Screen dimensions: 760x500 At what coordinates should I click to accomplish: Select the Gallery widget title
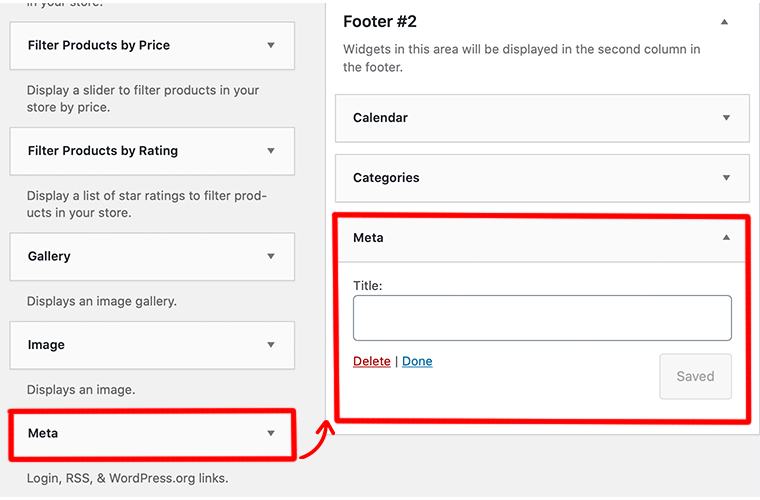(x=49, y=256)
